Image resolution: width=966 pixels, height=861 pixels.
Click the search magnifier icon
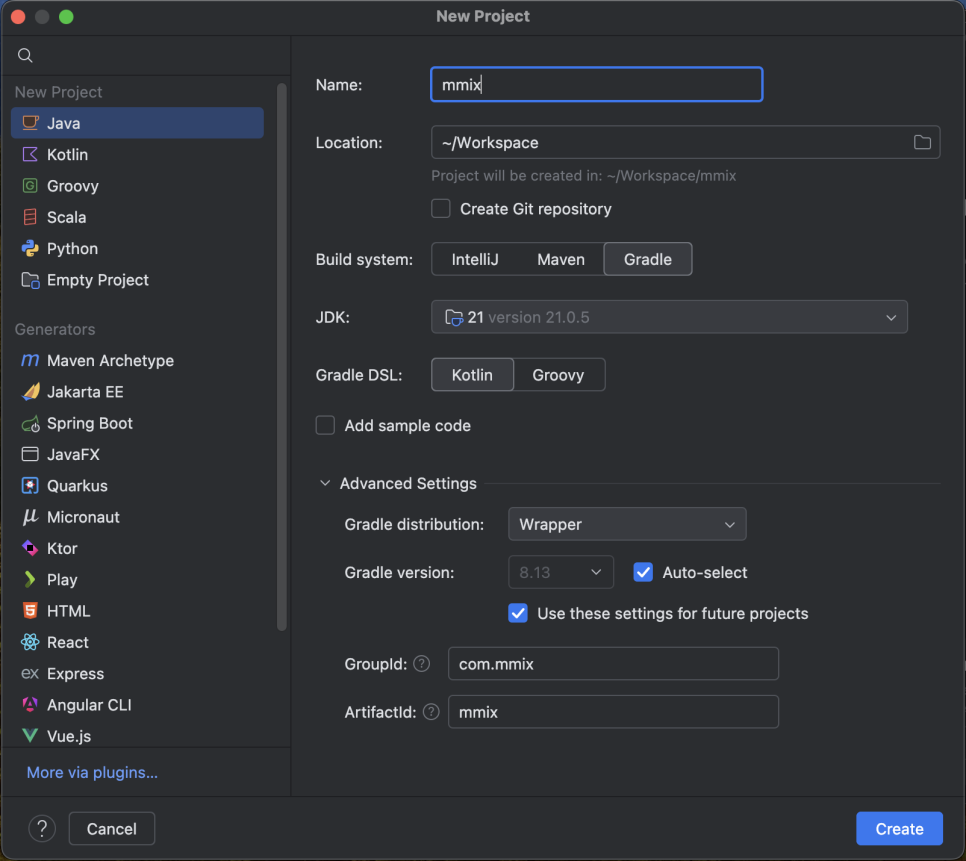(x=25, y=55)
